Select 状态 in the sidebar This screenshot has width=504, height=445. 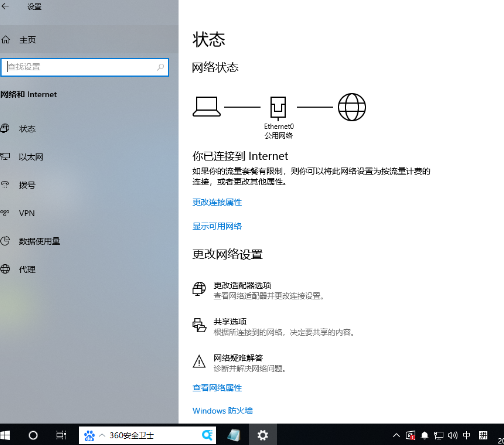[27, 129]
